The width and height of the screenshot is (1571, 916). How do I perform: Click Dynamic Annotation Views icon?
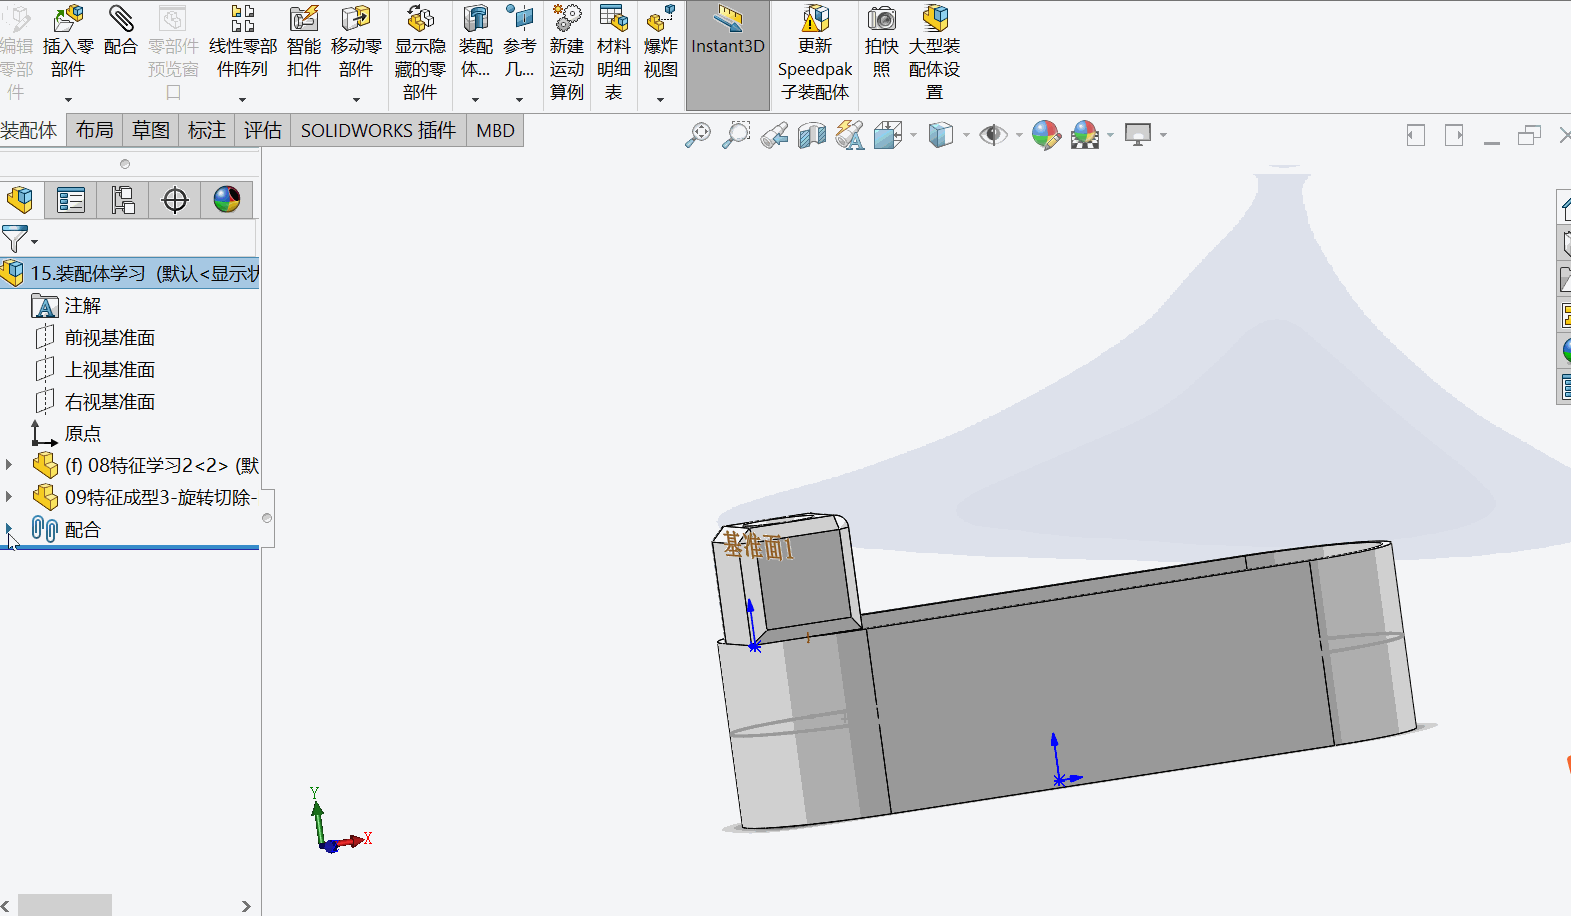(850, 134)
